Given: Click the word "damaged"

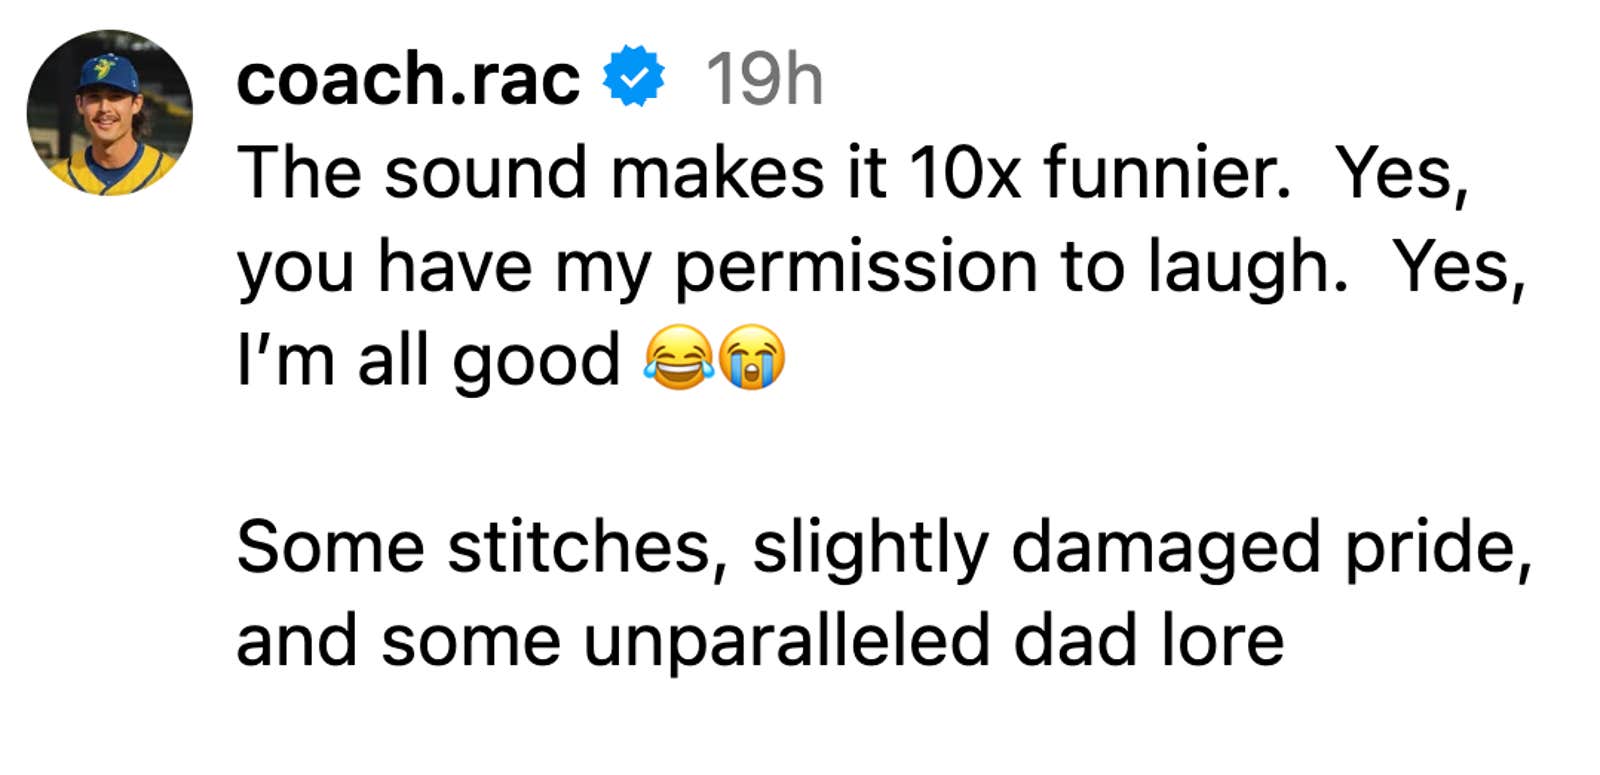Looking at the screenshot, I should 1165,548.
